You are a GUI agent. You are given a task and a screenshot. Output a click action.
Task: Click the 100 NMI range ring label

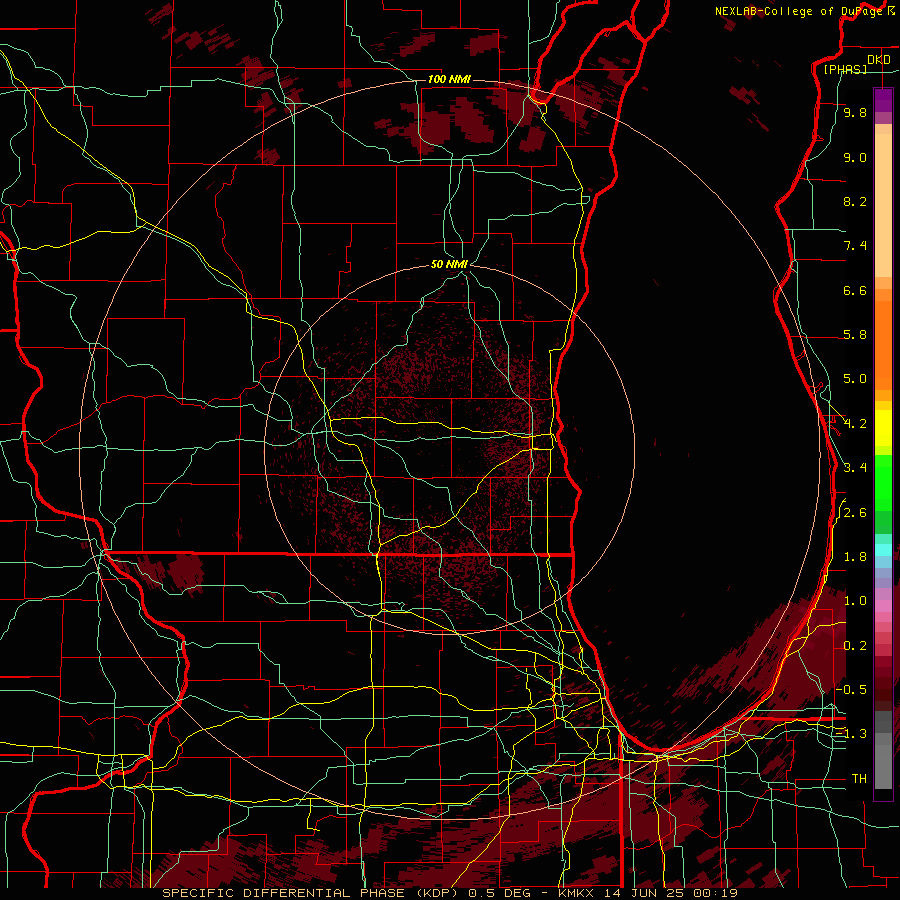pos(449,79)
